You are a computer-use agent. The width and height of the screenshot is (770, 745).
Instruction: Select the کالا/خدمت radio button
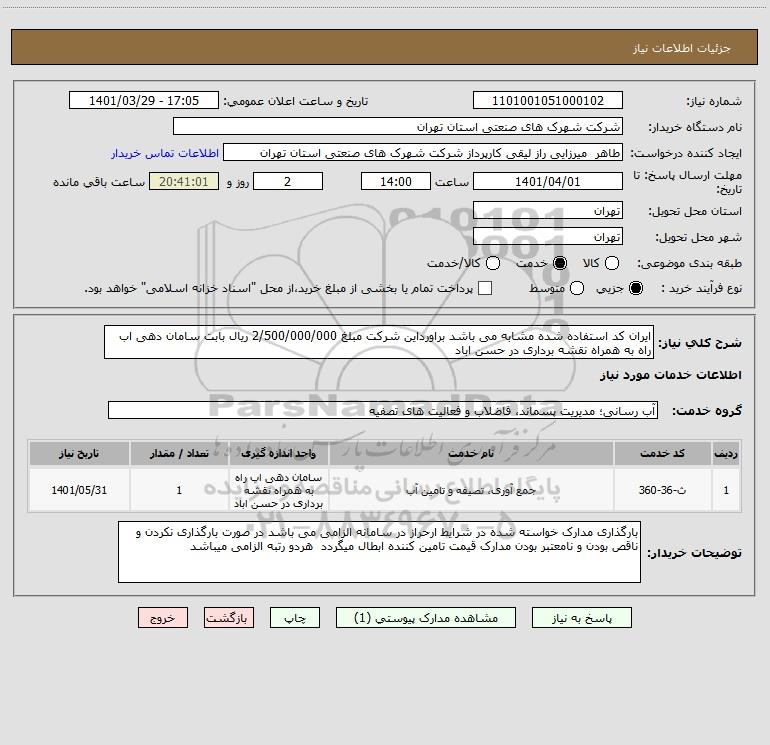[493, 263]
